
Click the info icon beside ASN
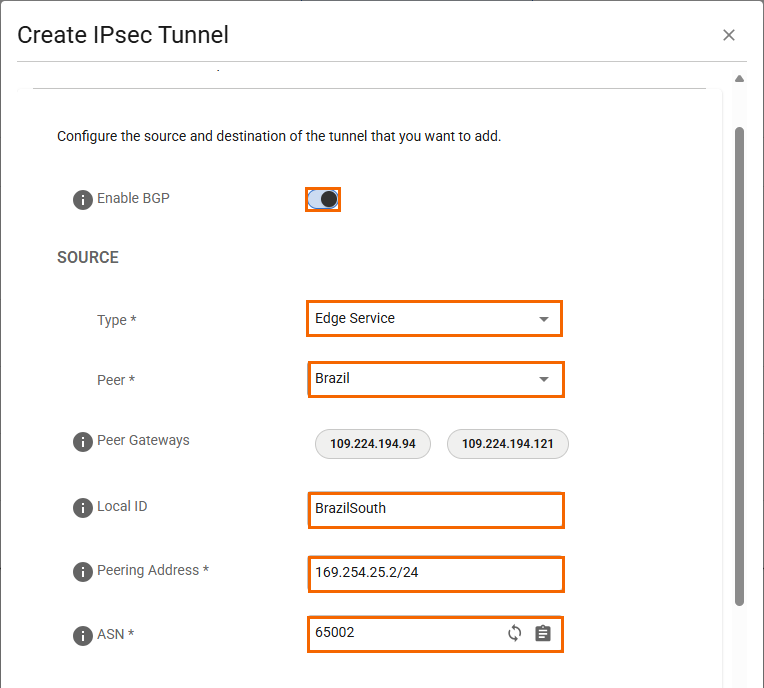pyautogui.click(x=83, y=636)
